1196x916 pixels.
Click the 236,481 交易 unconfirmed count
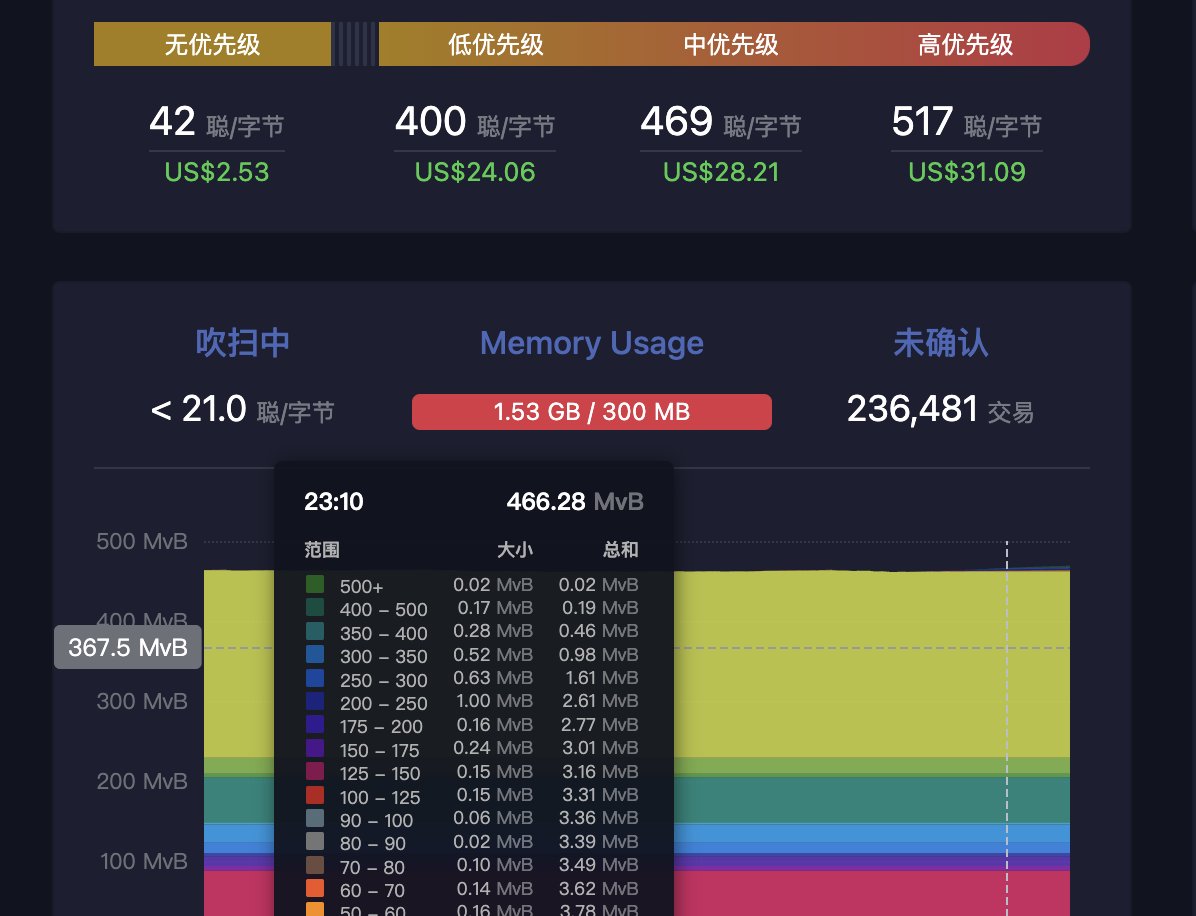940,410
